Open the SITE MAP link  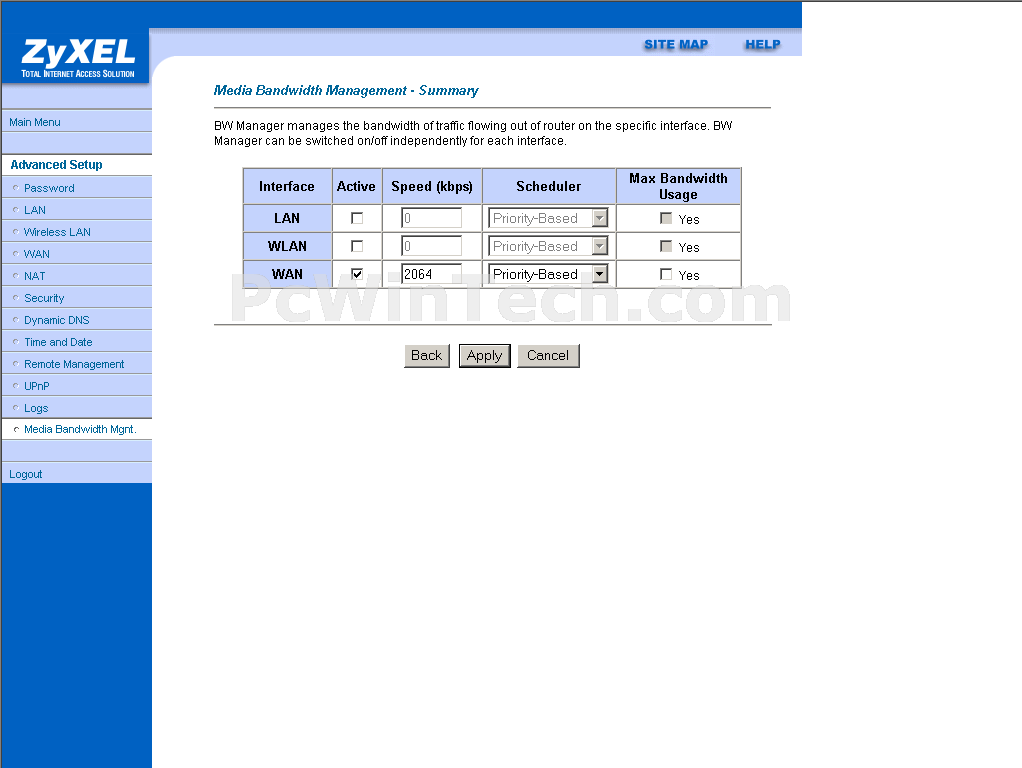676,44
